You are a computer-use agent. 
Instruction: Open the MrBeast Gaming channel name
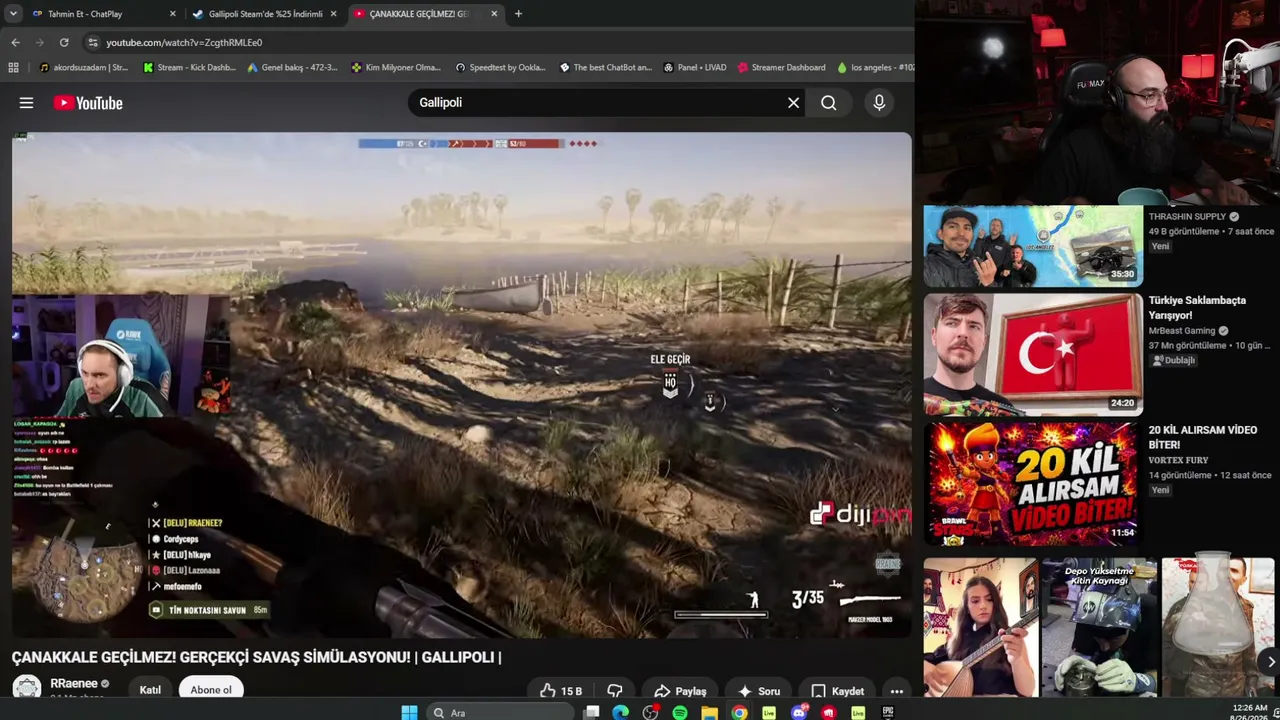point(1182,331)
